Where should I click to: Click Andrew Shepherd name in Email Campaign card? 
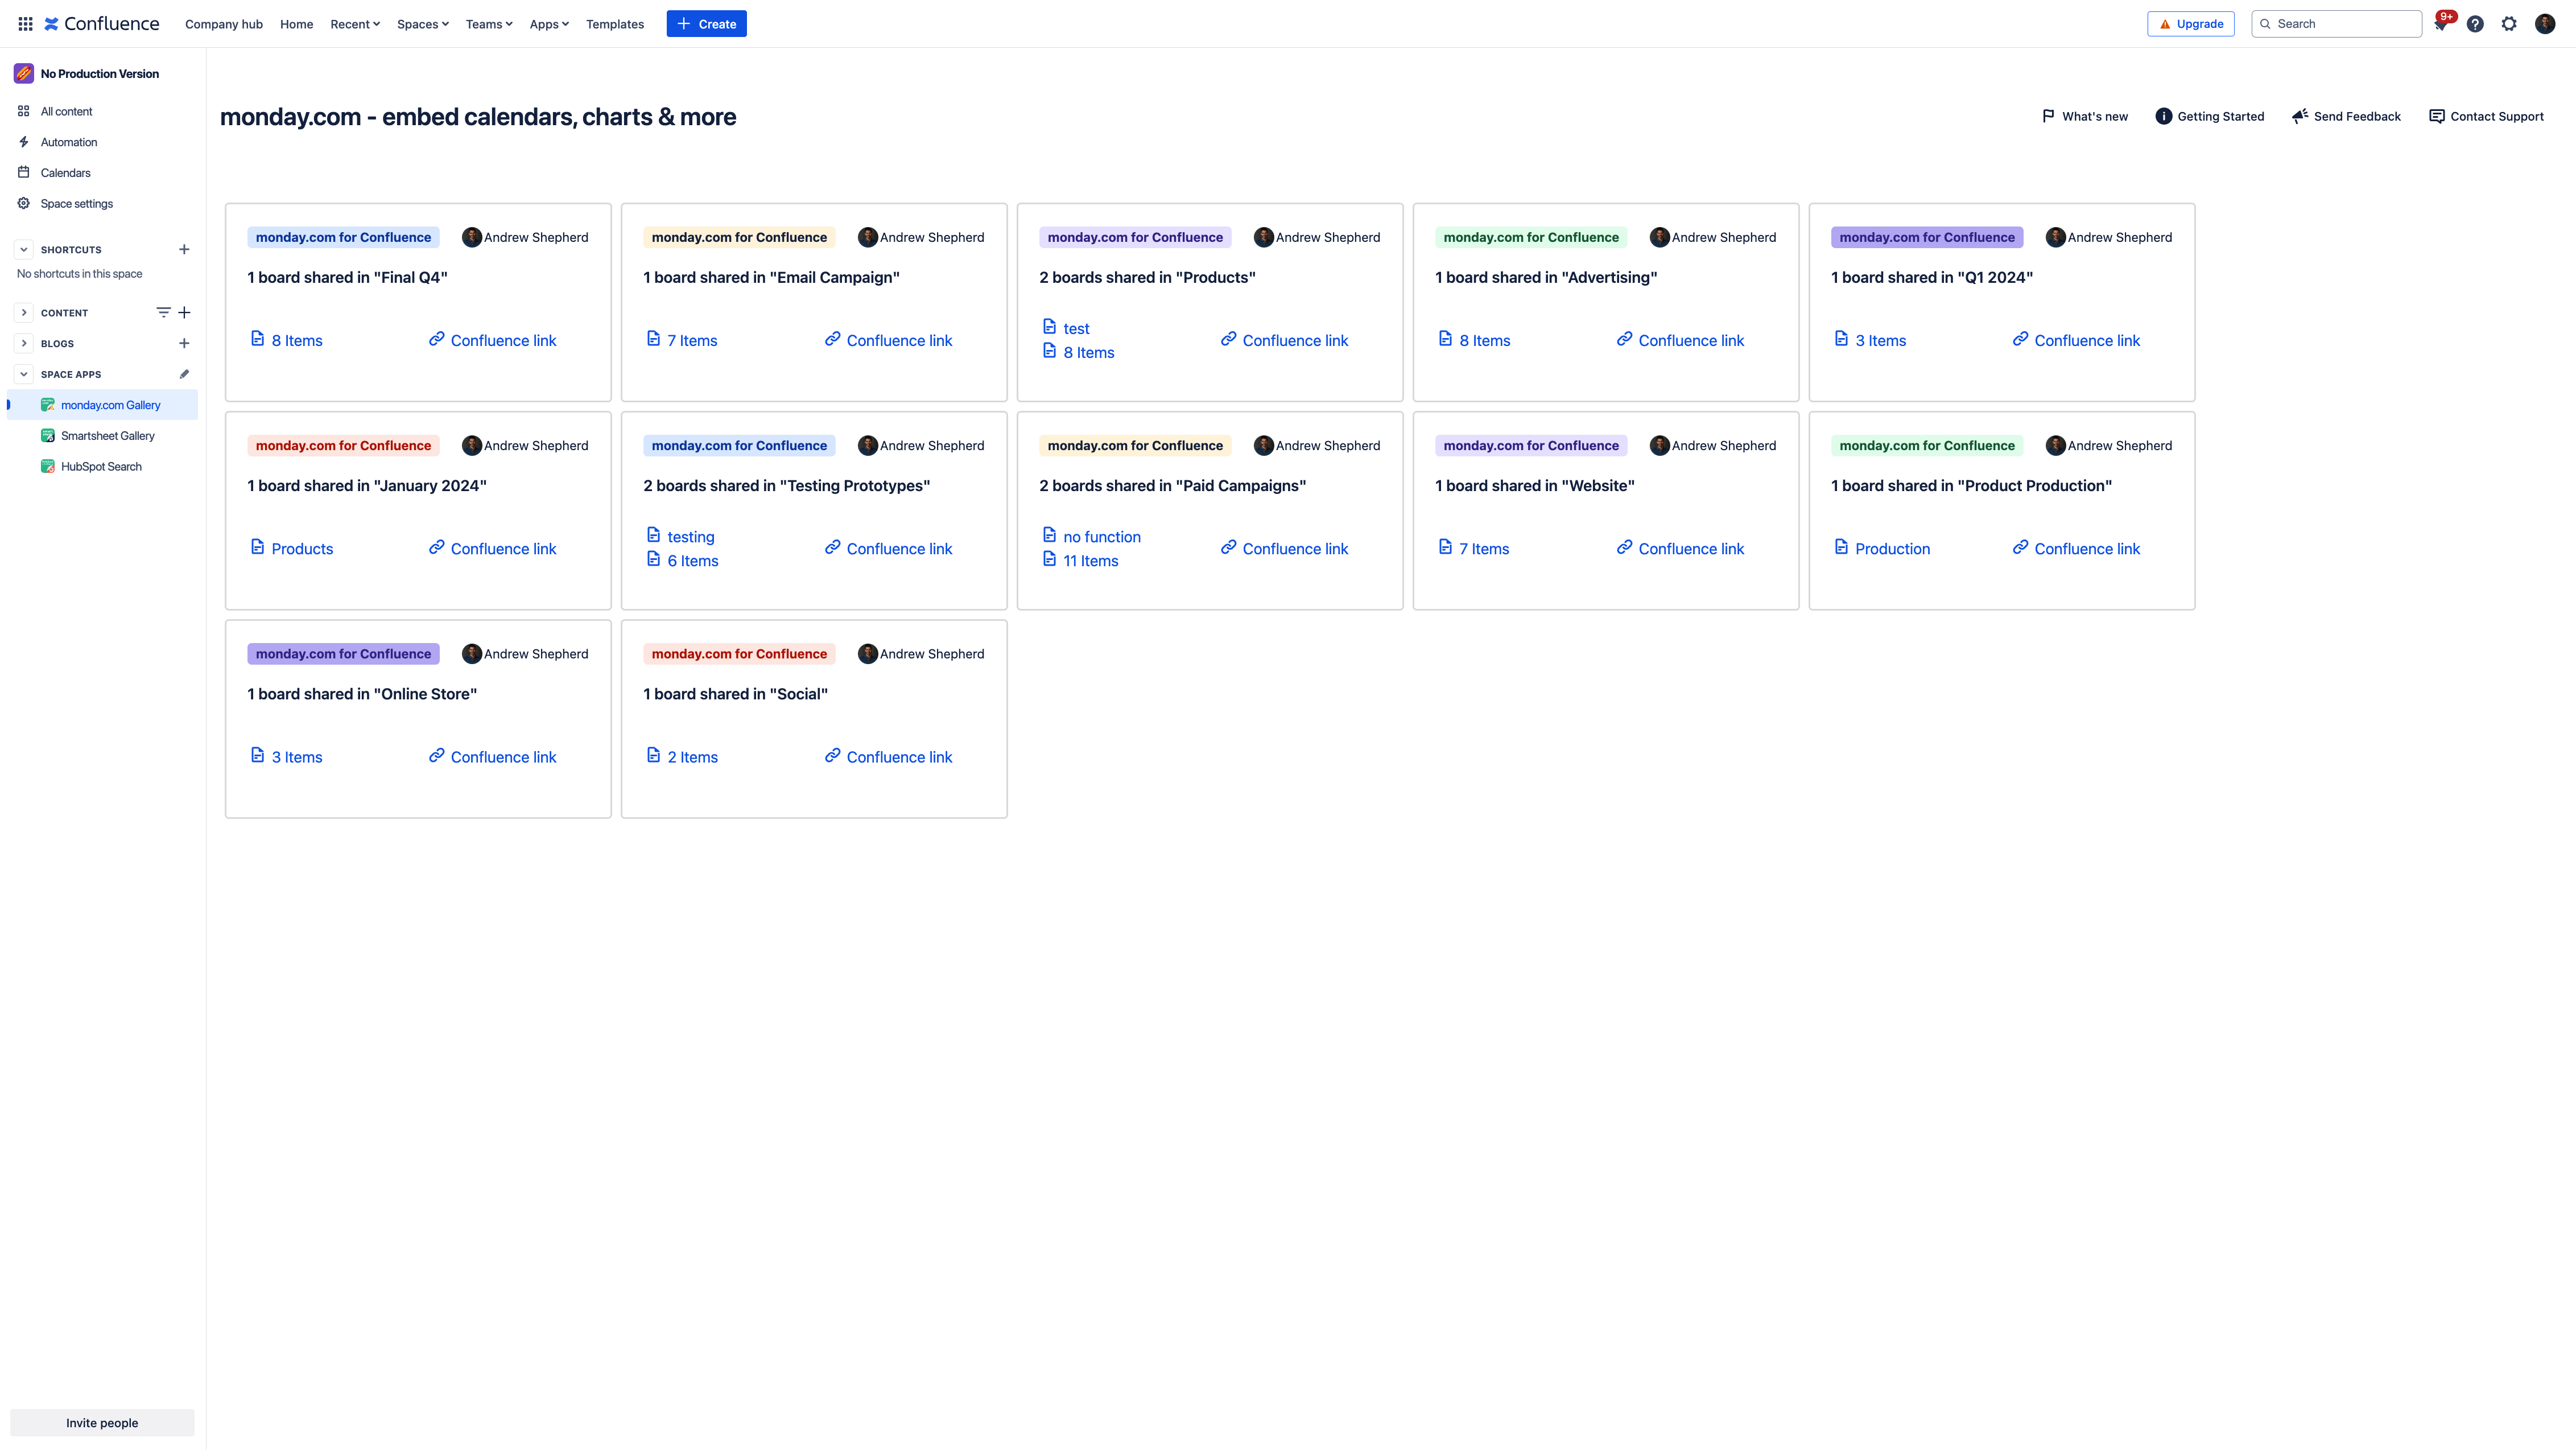click(932, 237)
